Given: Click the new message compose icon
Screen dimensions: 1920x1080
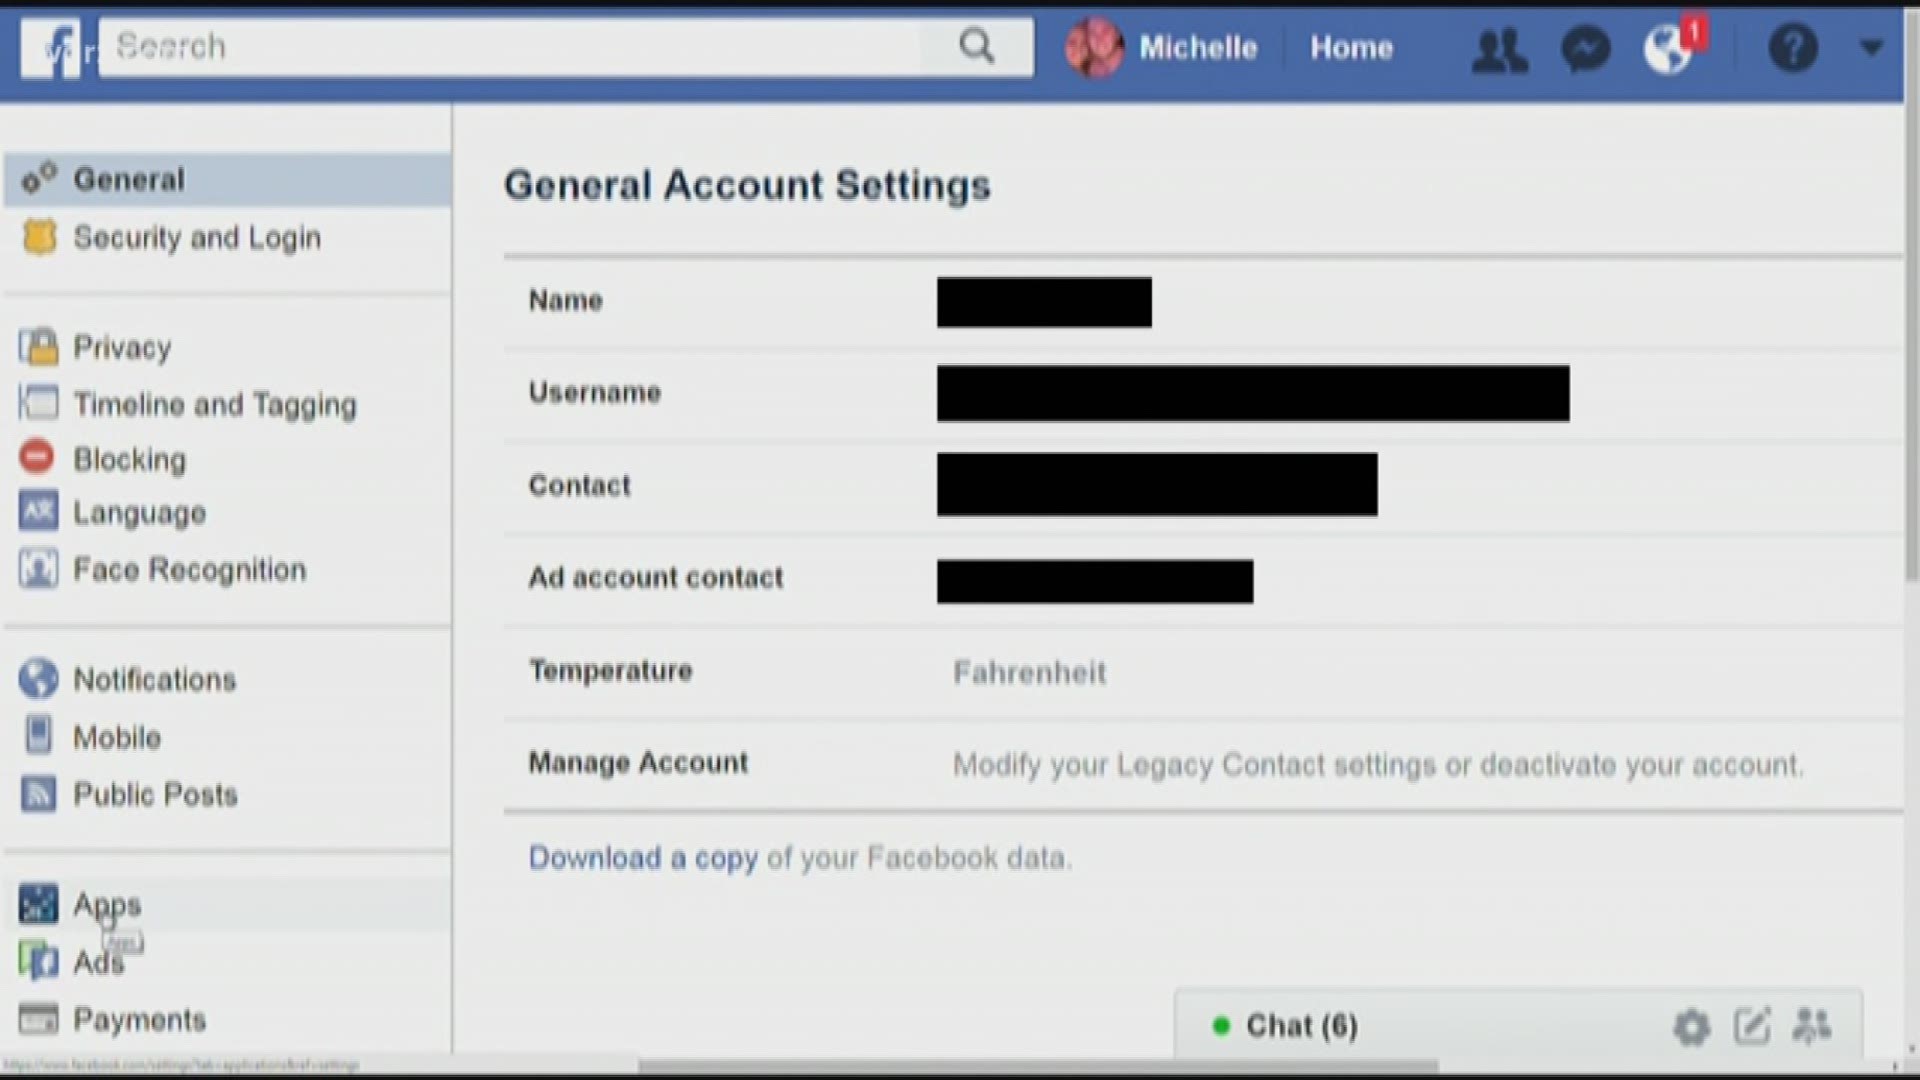Looking at the screenshot, I should pyautogui.click(x=1752, y=1025).
